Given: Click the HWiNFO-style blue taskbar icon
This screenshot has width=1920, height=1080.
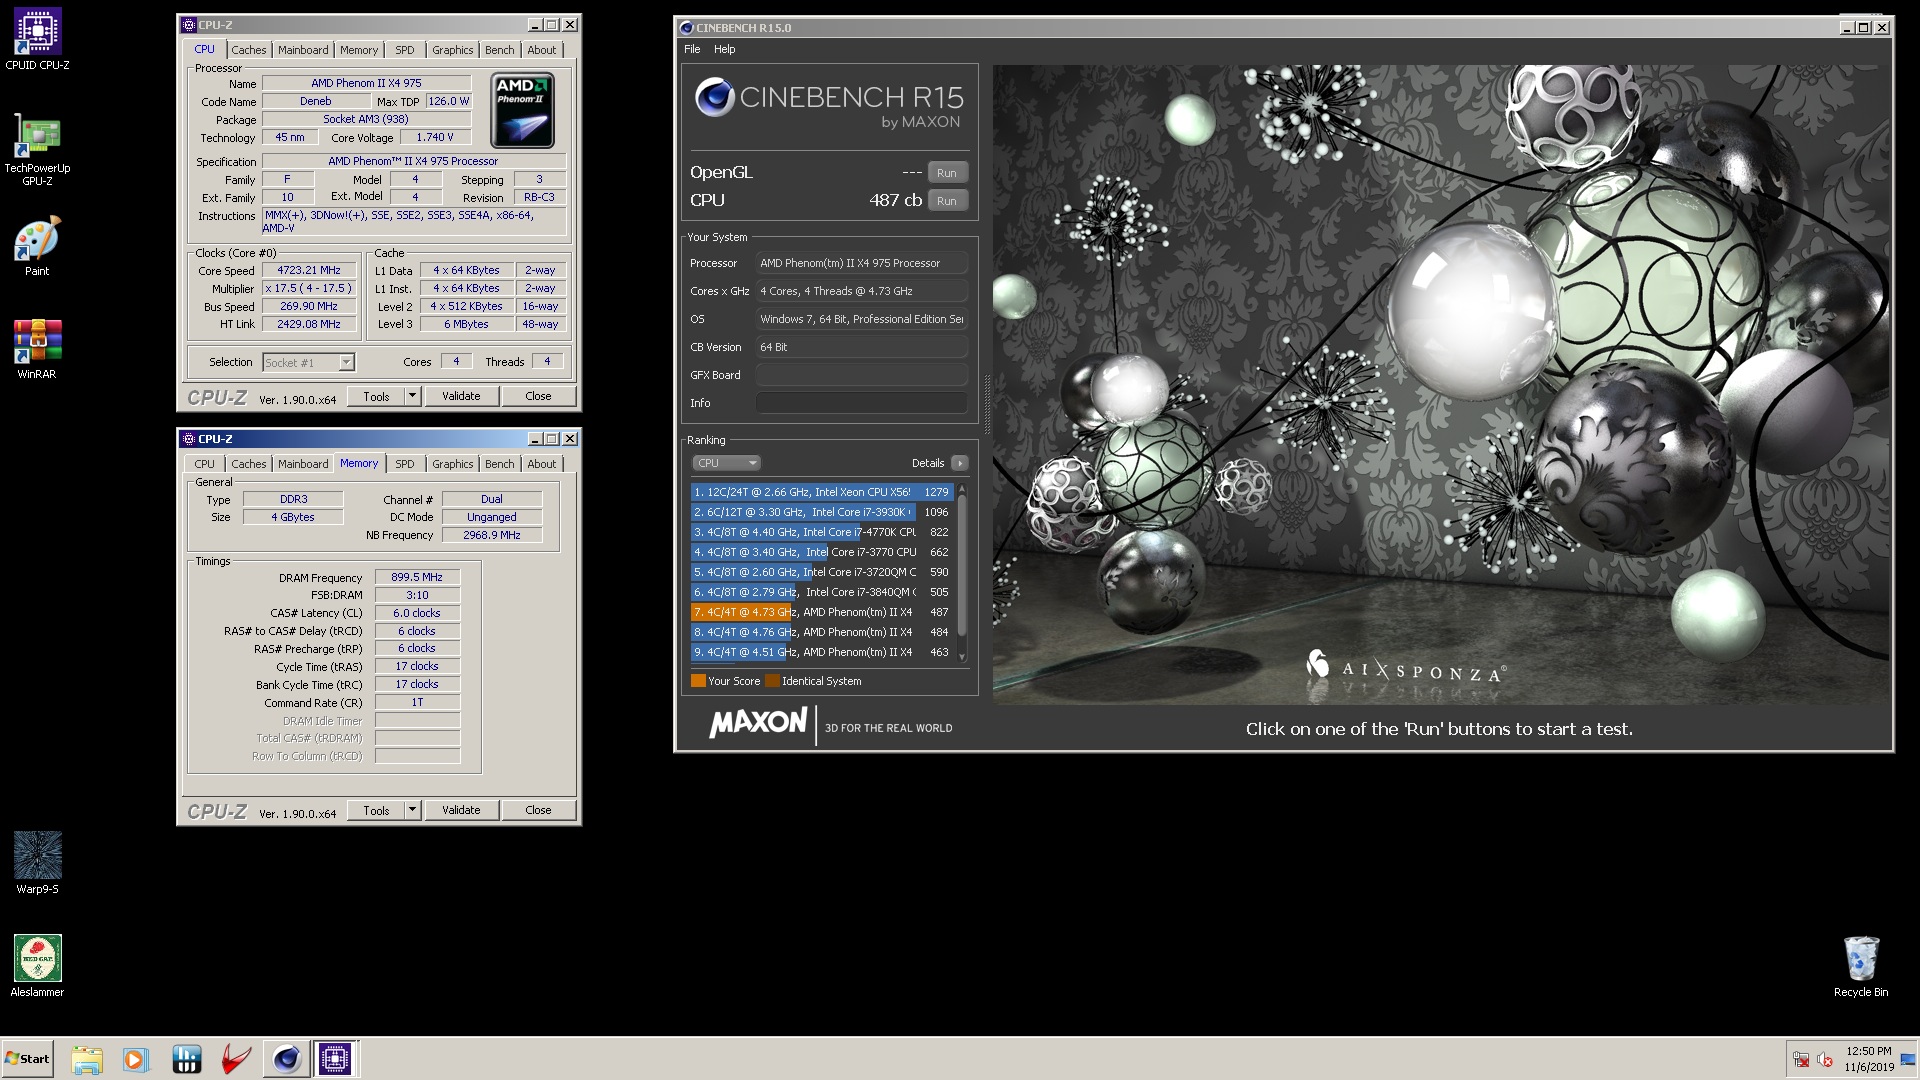Looking at the screenshot, I should click(x=187, y=1059).
